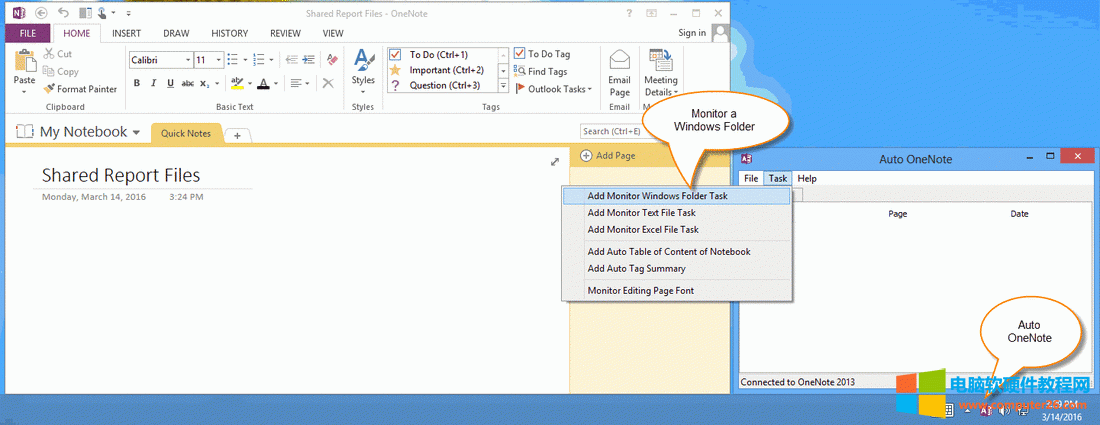This screenshot has width=1100, height=425.
Task: Expand the page with the full-page view arrow
Action: click(555, 162)
